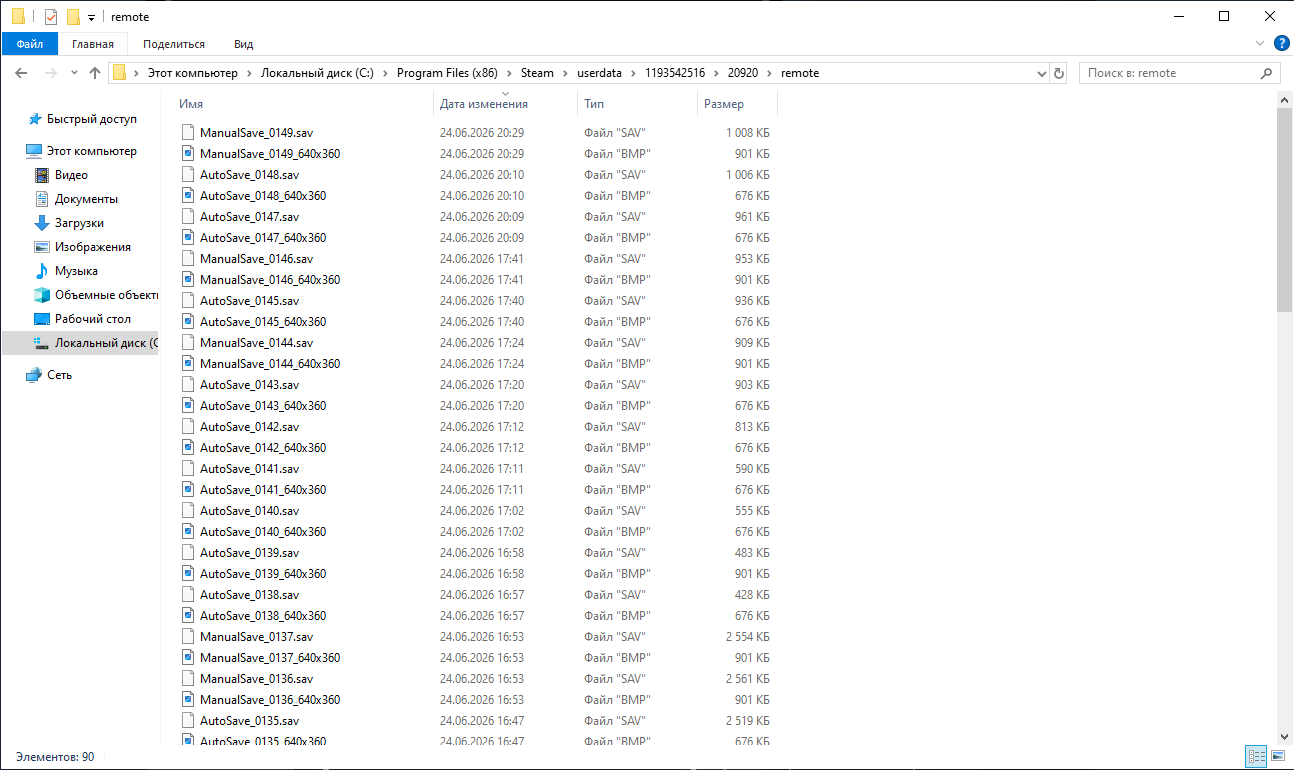The width and height of the screenshot is (1294, 770).
Task: Open the Файл menu tab
Action: [x=30, y=44]
